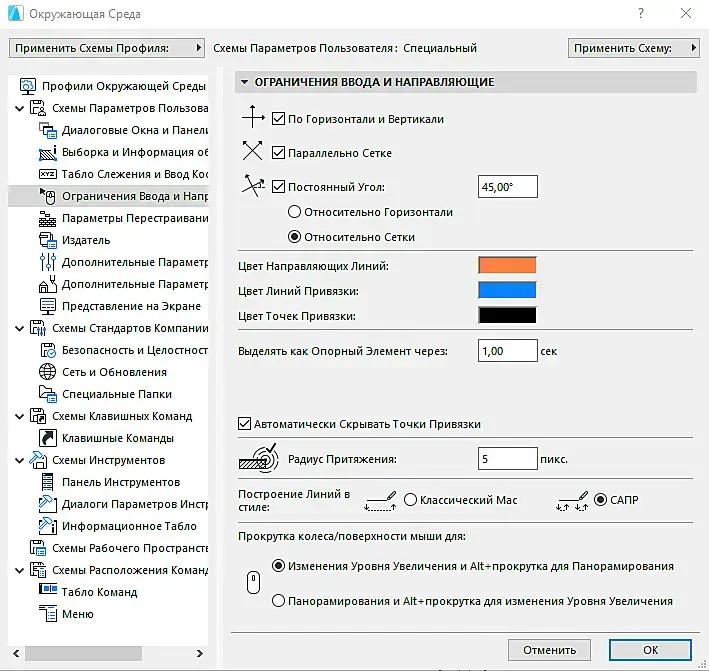Click the Издатель icon in tree
Screen dimensions: 709x671
coord(47,240)
